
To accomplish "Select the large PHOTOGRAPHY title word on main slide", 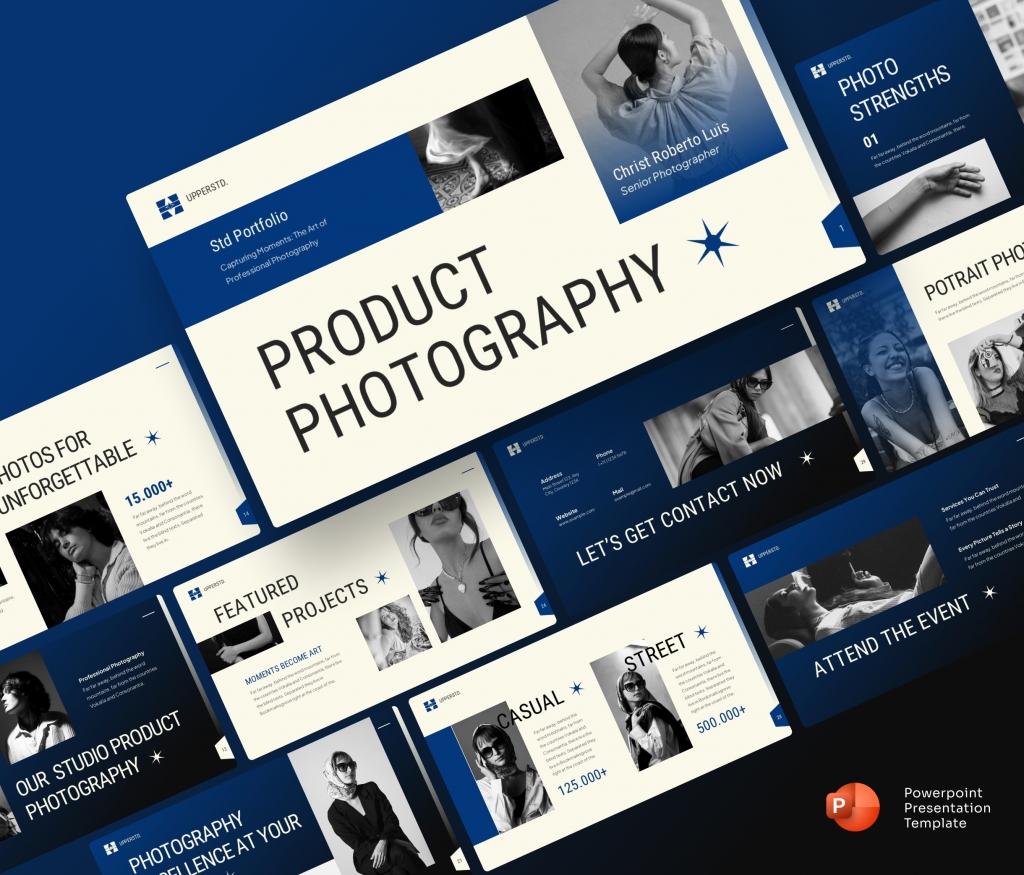I will tap(476, 349).
